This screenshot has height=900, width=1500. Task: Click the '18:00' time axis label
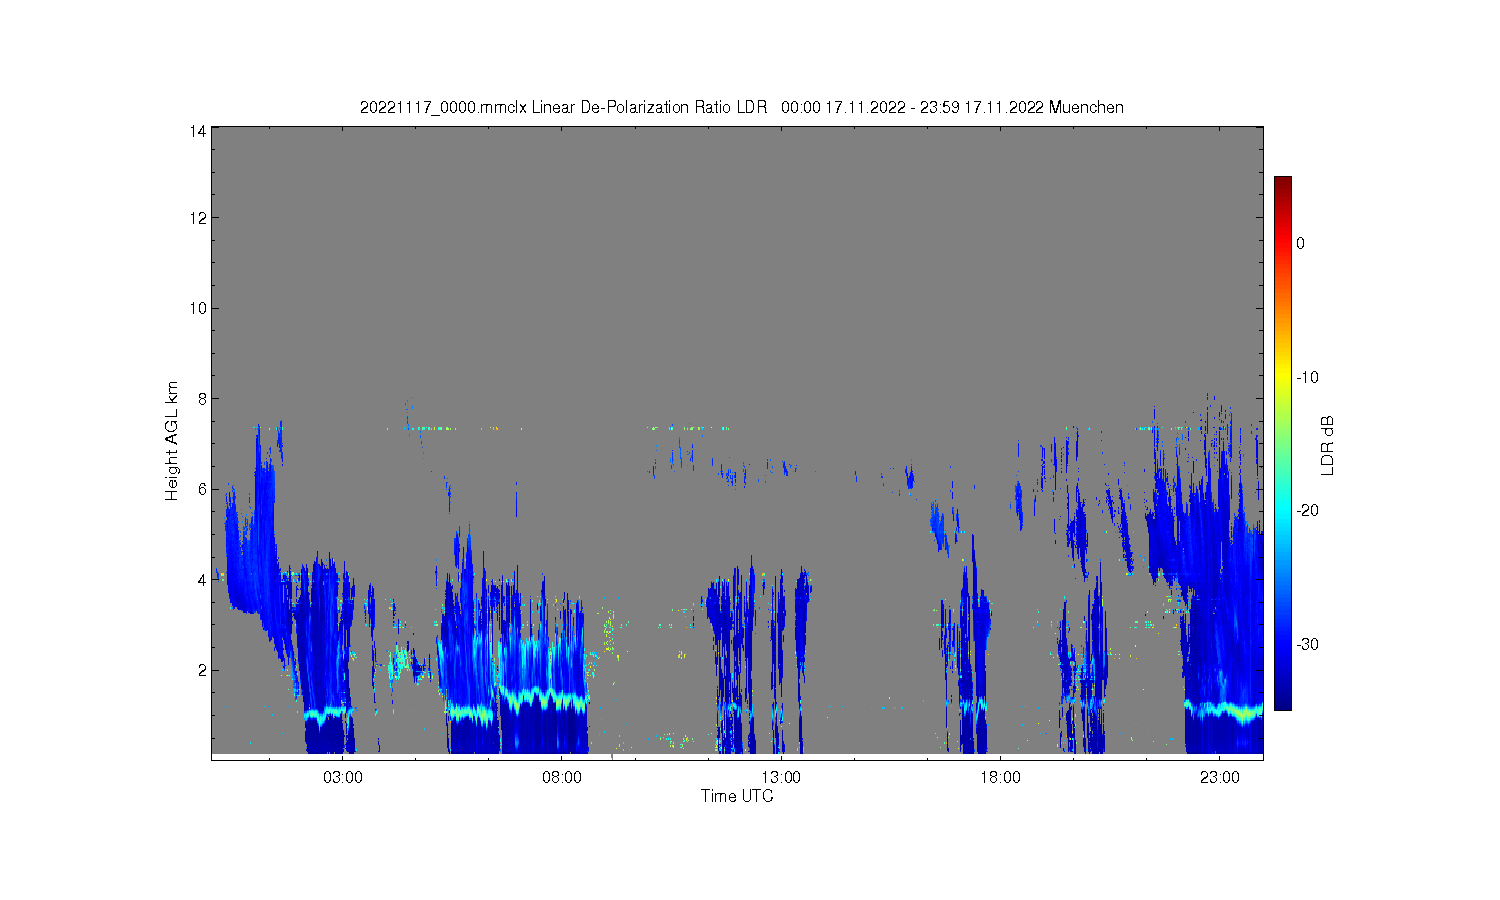pyautogui.click(x=1000, y=777)
